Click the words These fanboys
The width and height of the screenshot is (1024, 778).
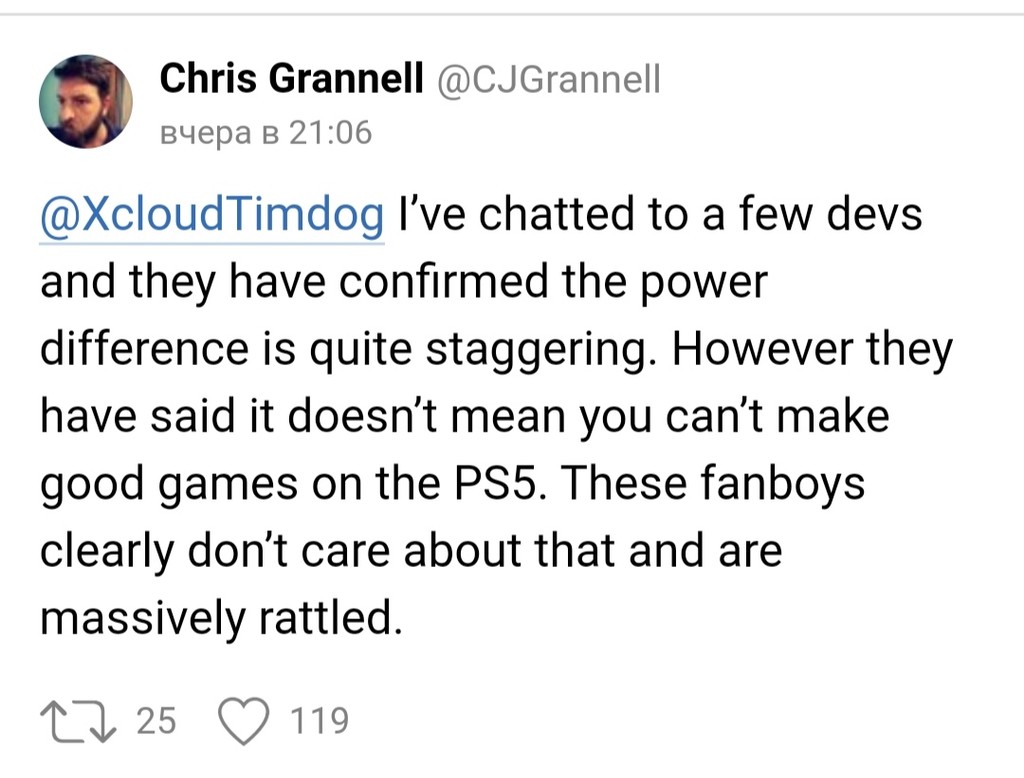point(712,484)
